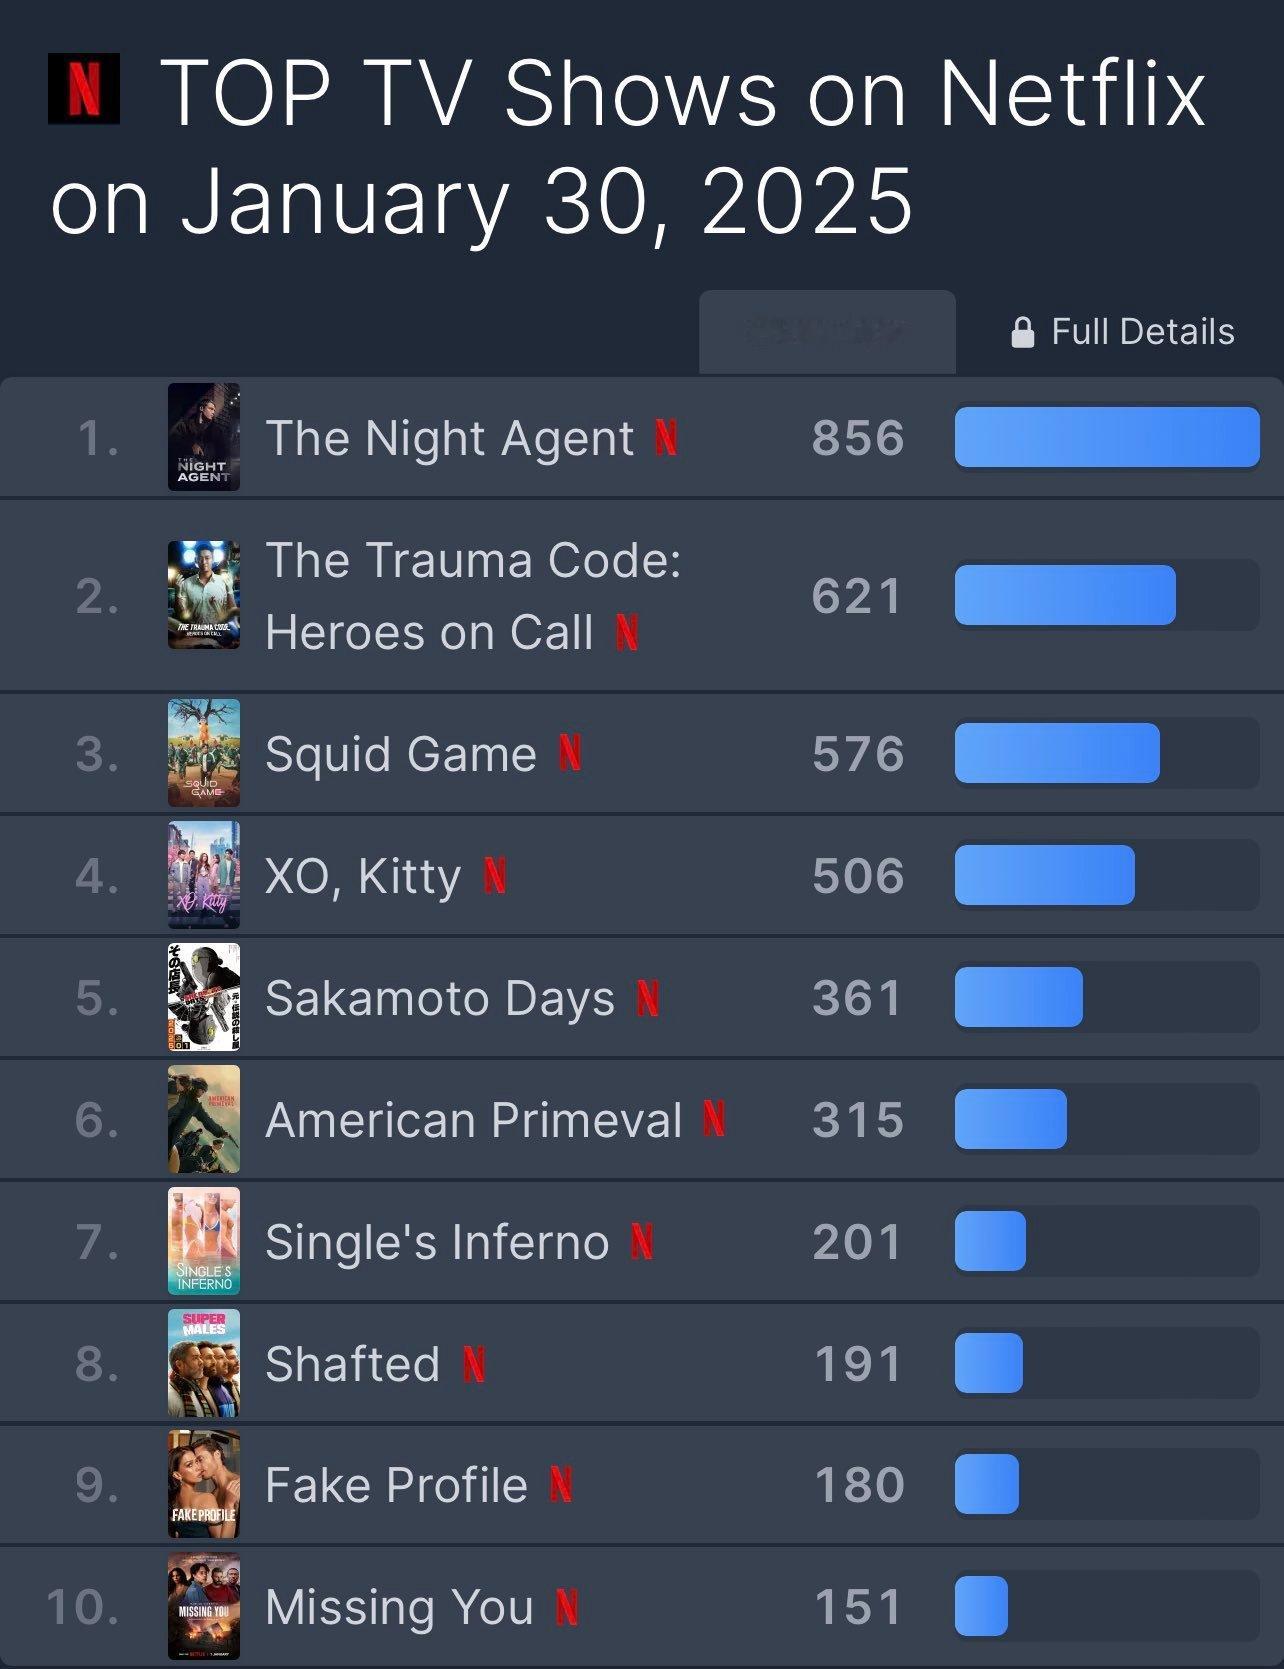1284x1669 pixels.
Task: Click the XO, Kitty score 506
Action: [858, 876]
